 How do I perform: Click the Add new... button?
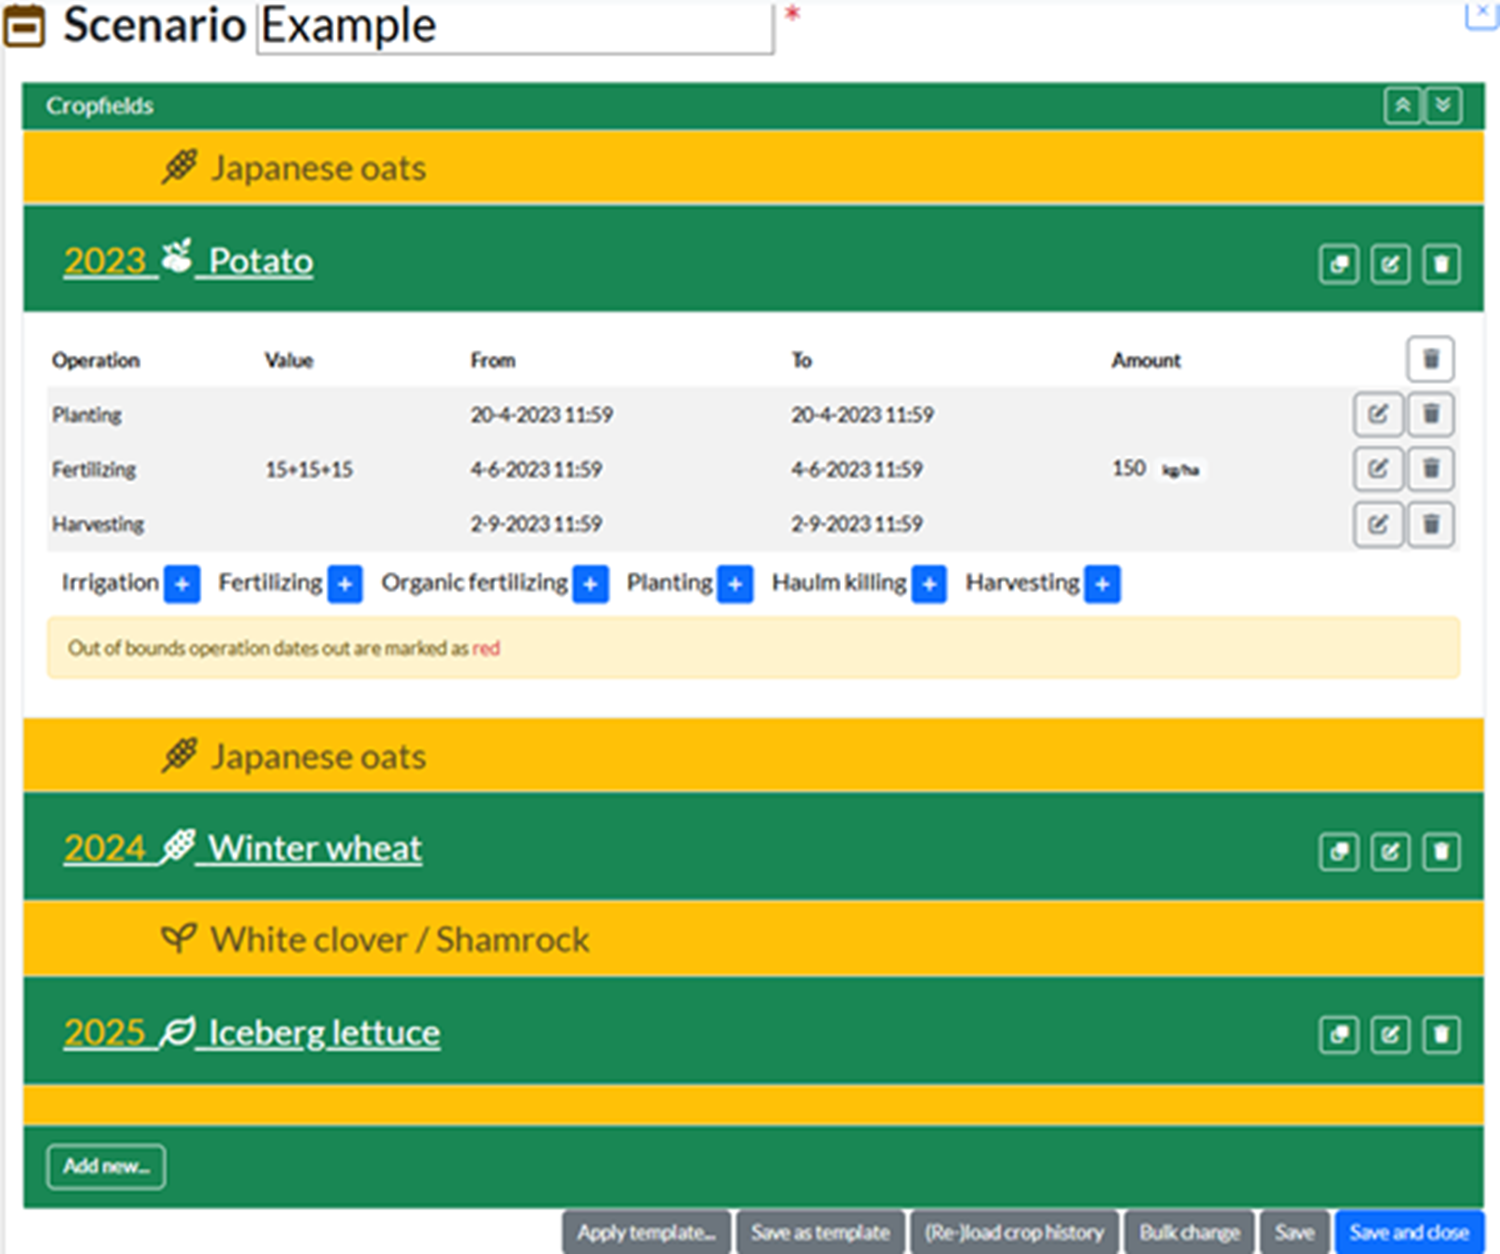[106, 1166]
